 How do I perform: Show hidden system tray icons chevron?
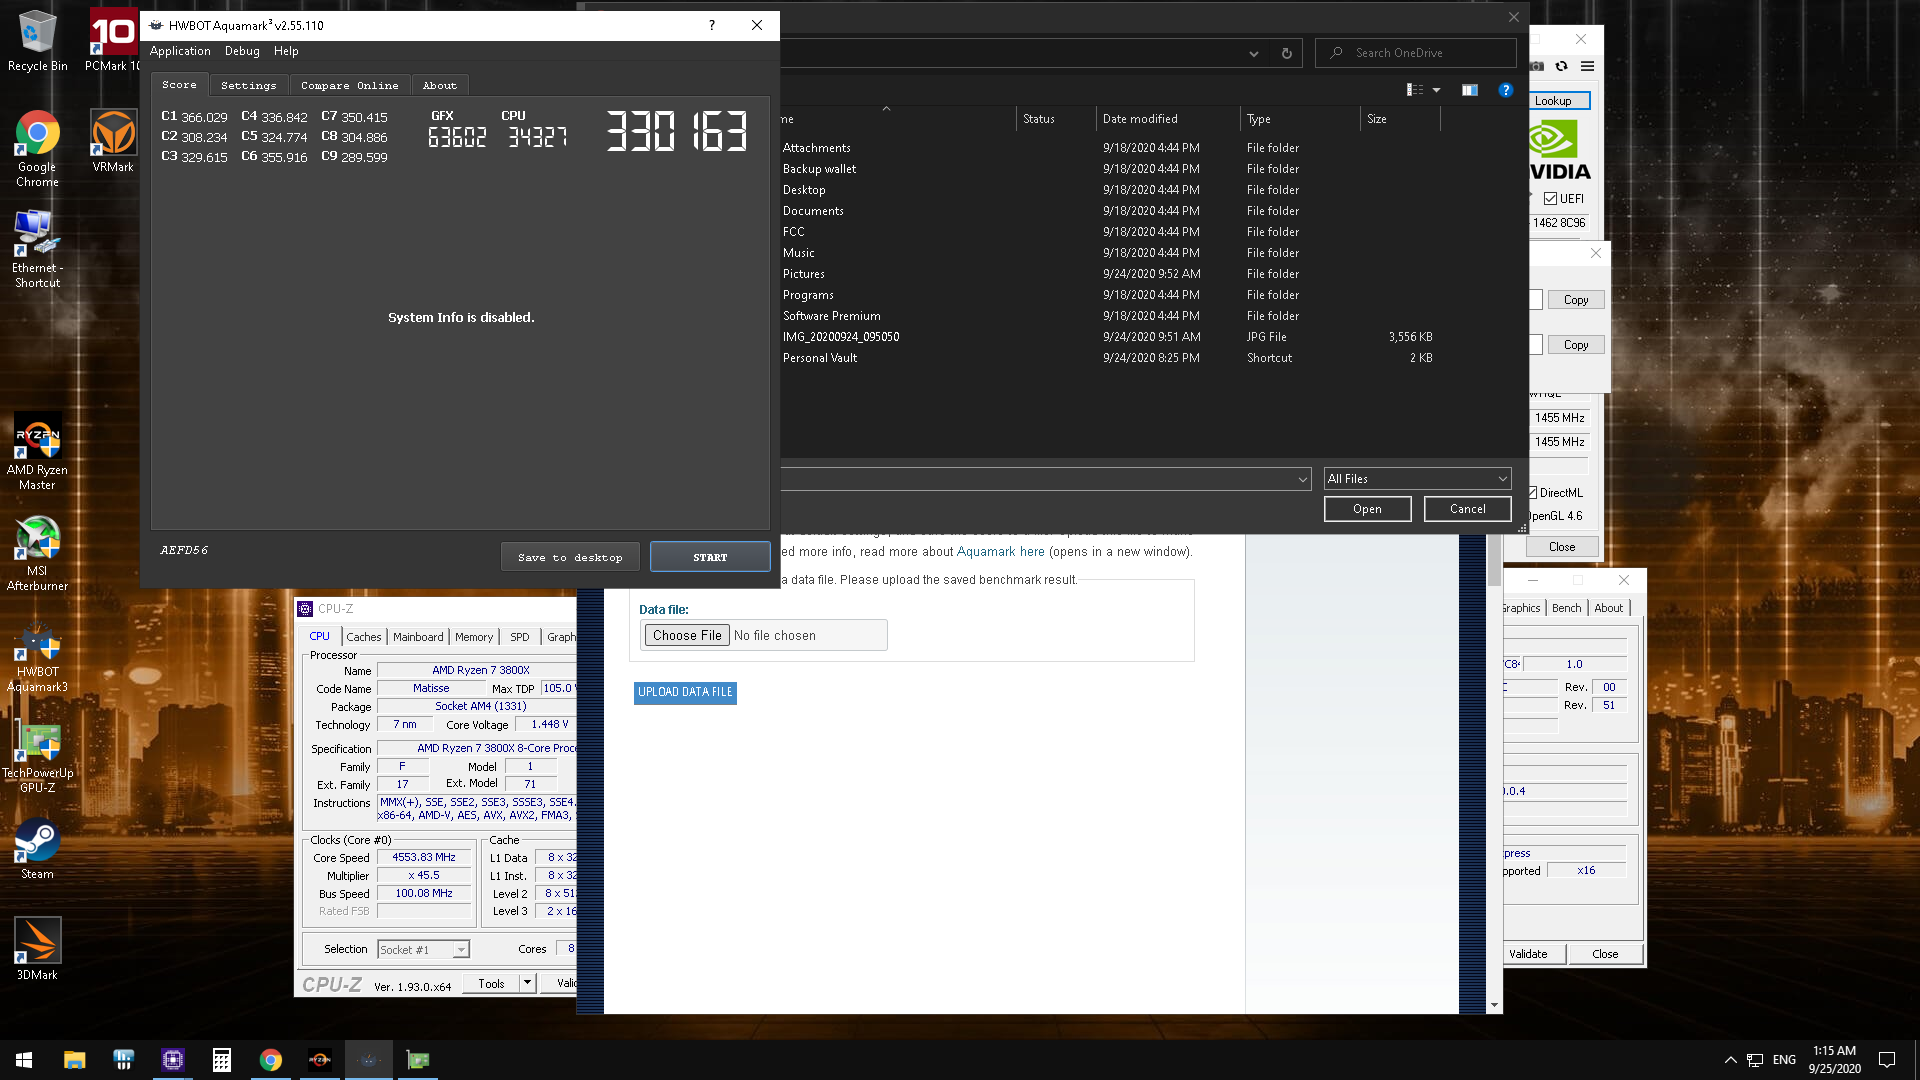pyautogui.click(x=1730, y=1060)
